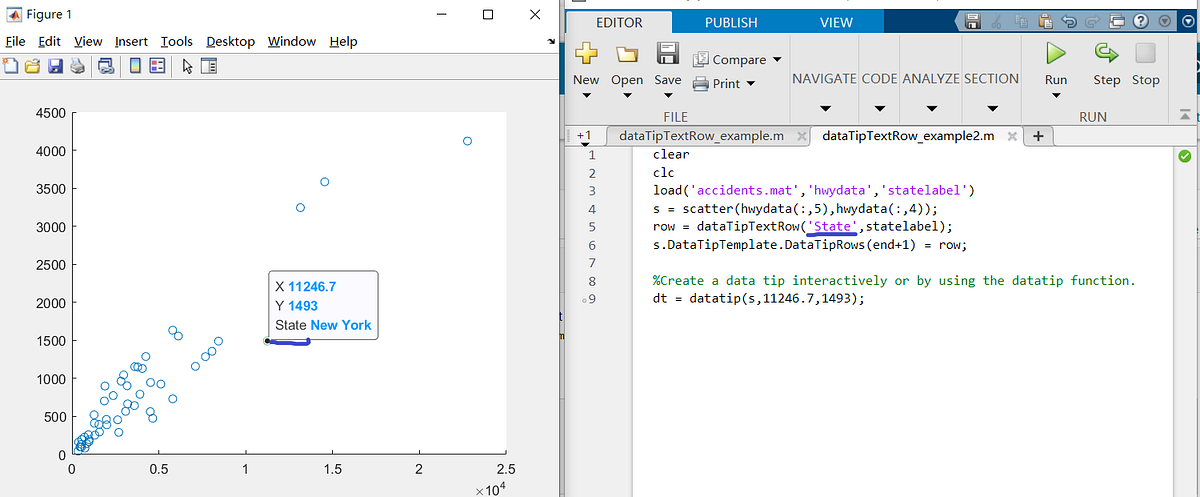Click Switch Windows icon in quick-access bar

pyautogui.click(x=1118, y=22)
